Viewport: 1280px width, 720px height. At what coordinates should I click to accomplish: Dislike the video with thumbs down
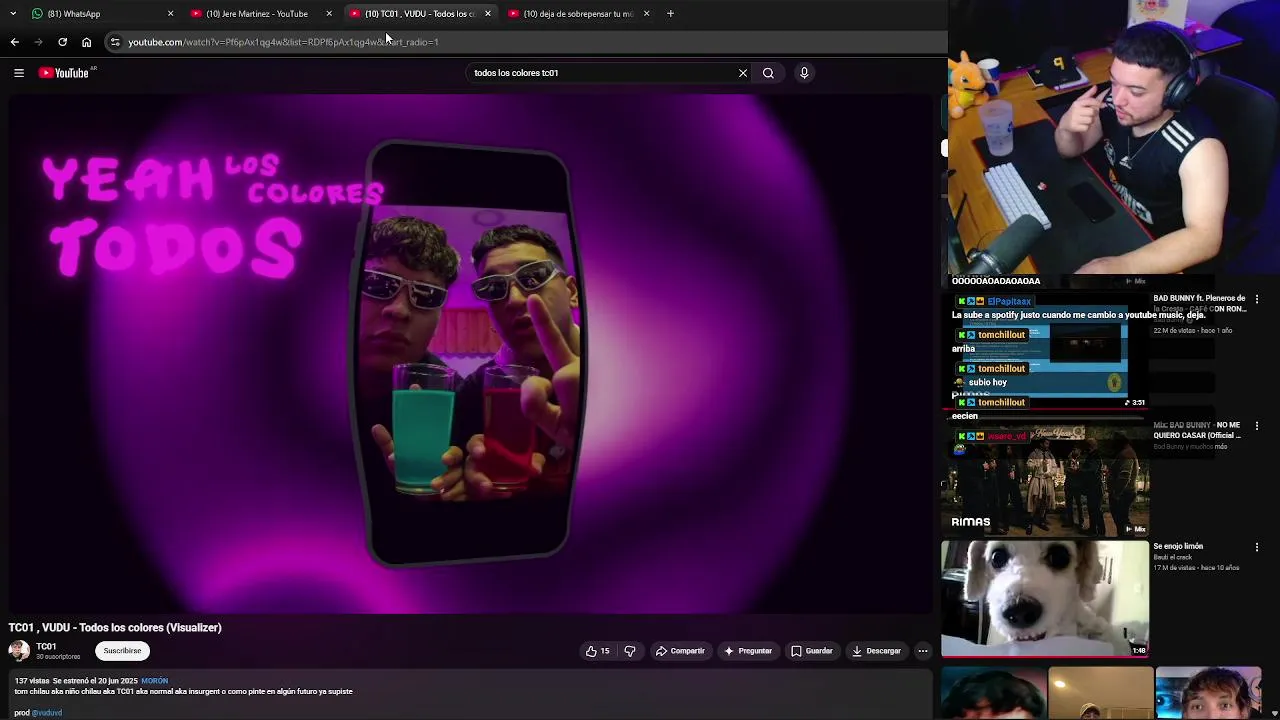coord(630,651)
